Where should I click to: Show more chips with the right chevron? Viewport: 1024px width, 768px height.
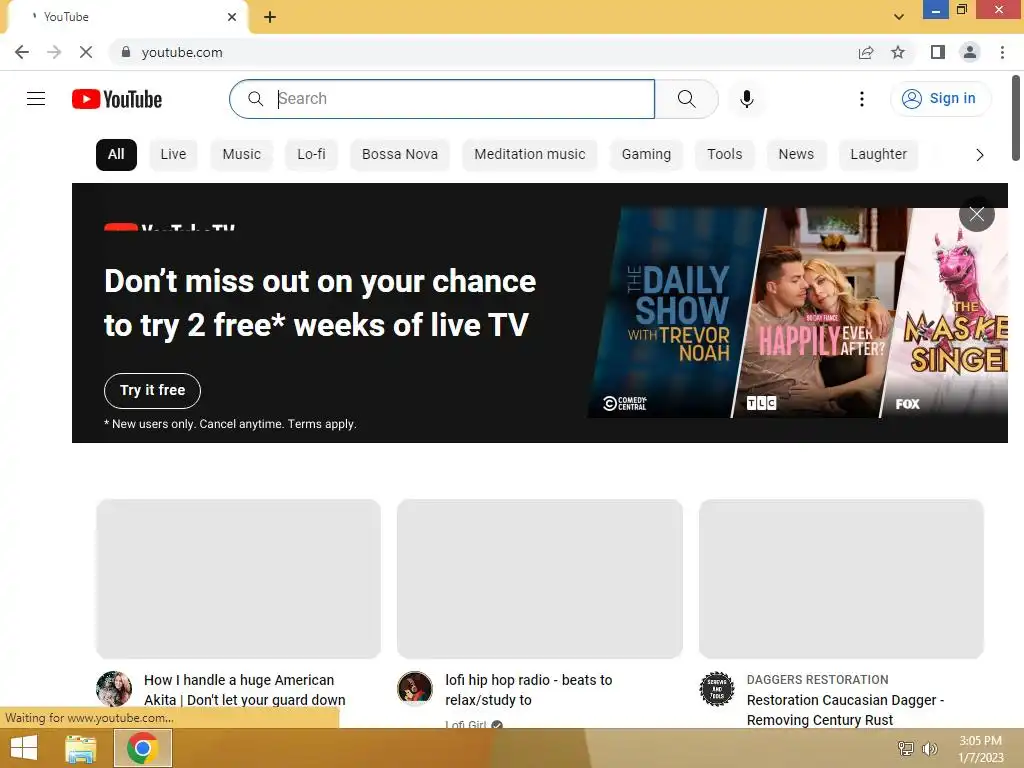pyautogui.click(x=979, y=155)
